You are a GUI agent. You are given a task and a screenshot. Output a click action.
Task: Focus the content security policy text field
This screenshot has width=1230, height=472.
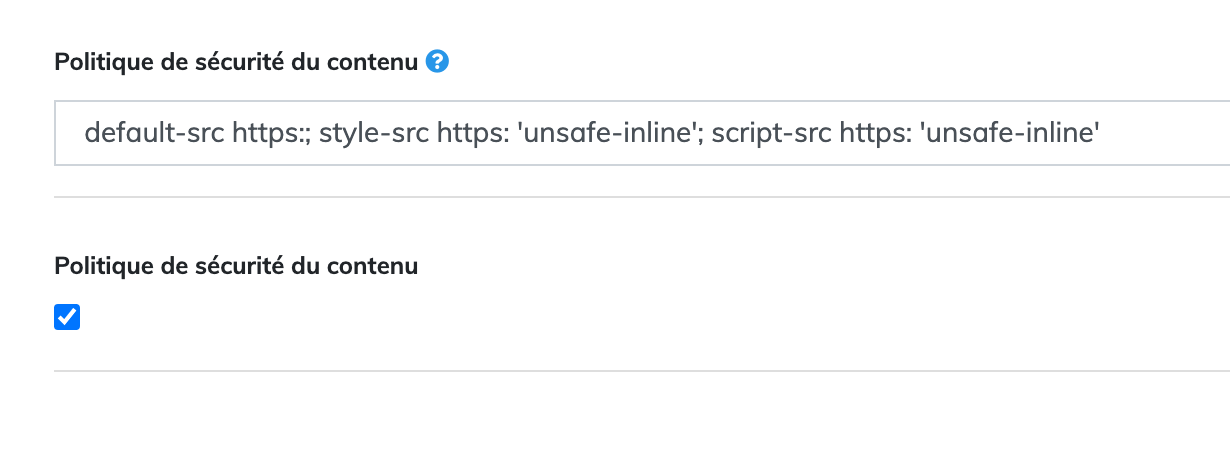[642, 132]
